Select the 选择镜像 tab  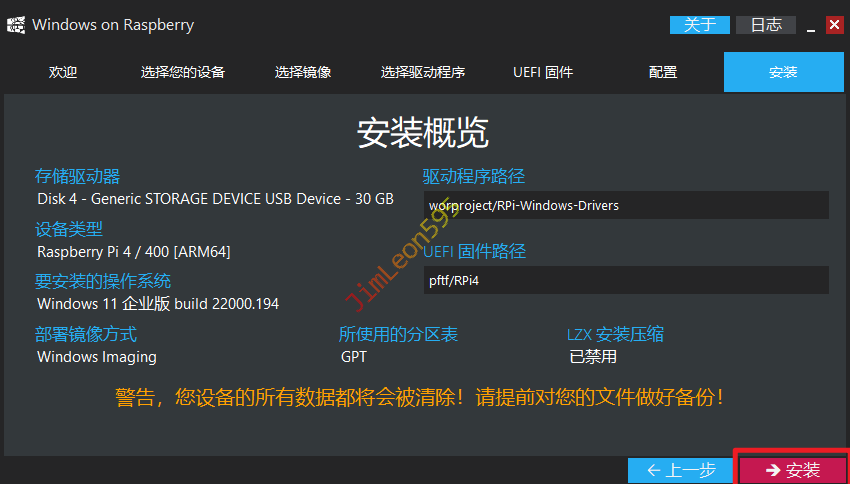point(303,72)
